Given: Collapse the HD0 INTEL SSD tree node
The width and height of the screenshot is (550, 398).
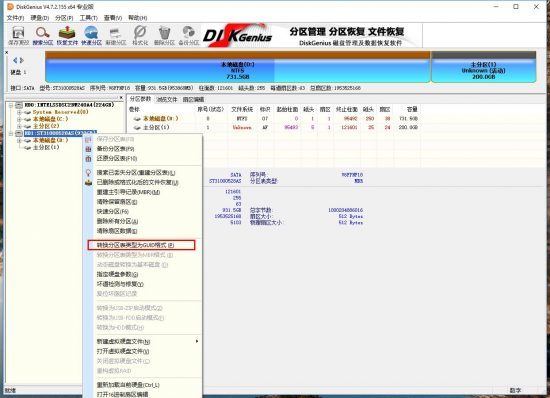Looking at the screenshot, I should (x=11, y=105).
